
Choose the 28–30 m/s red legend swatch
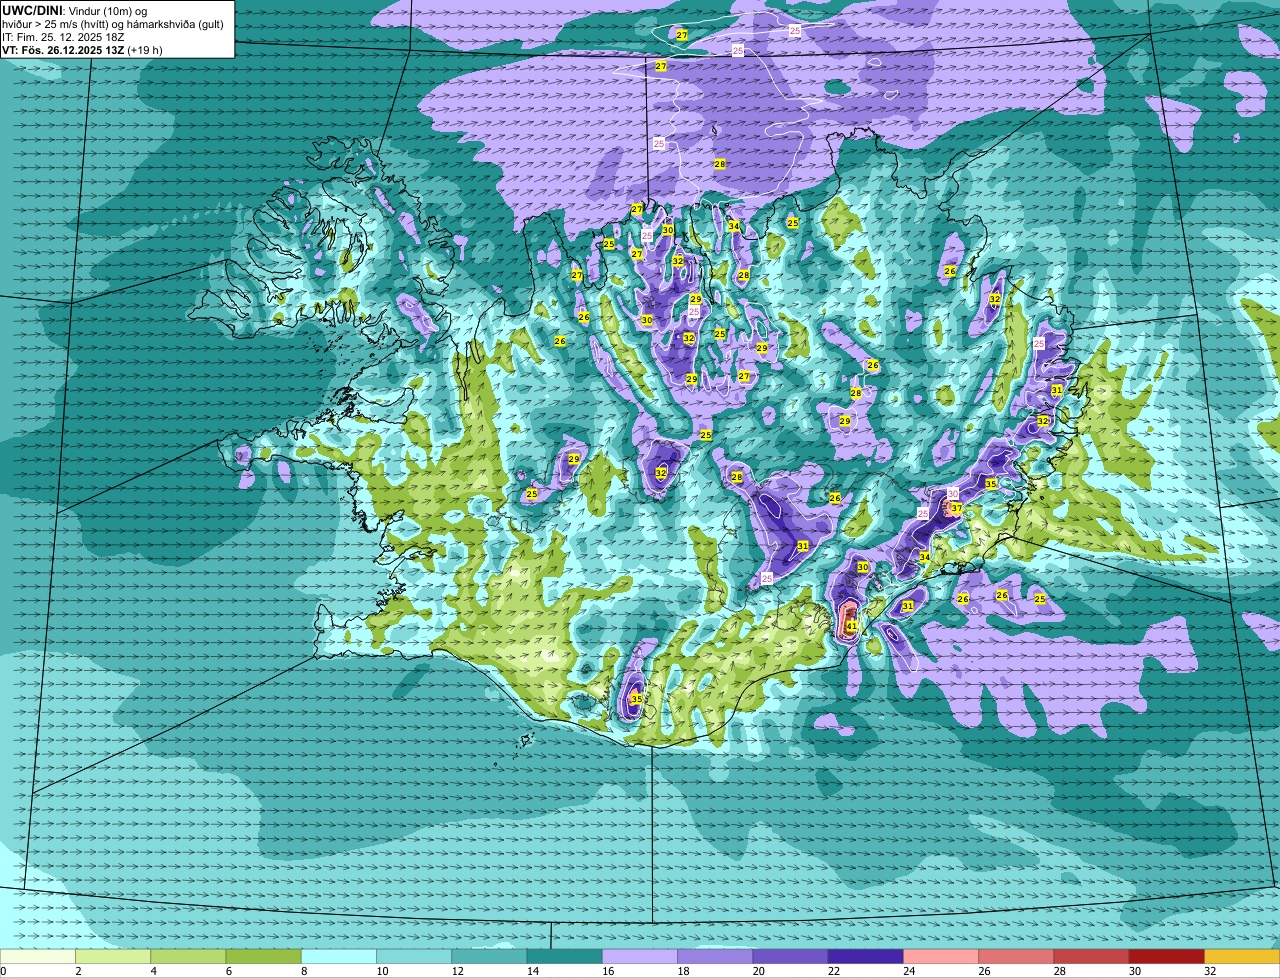coord(1091,957)
